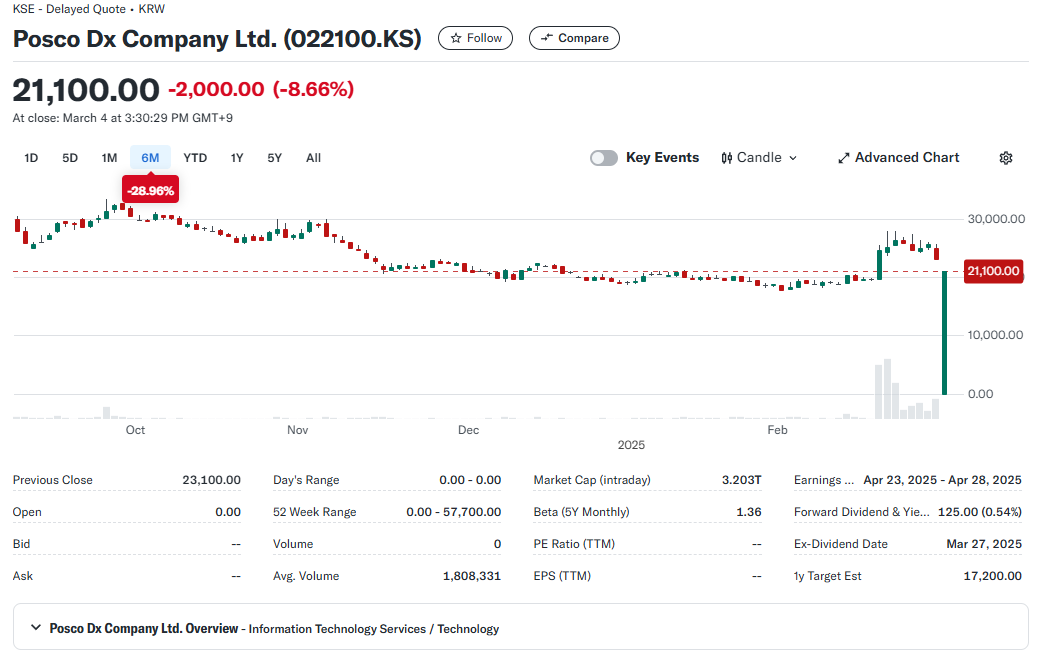This screenshot has width=1038, height=659.
Task: Click the Compare button
Action: coord(574,38)
